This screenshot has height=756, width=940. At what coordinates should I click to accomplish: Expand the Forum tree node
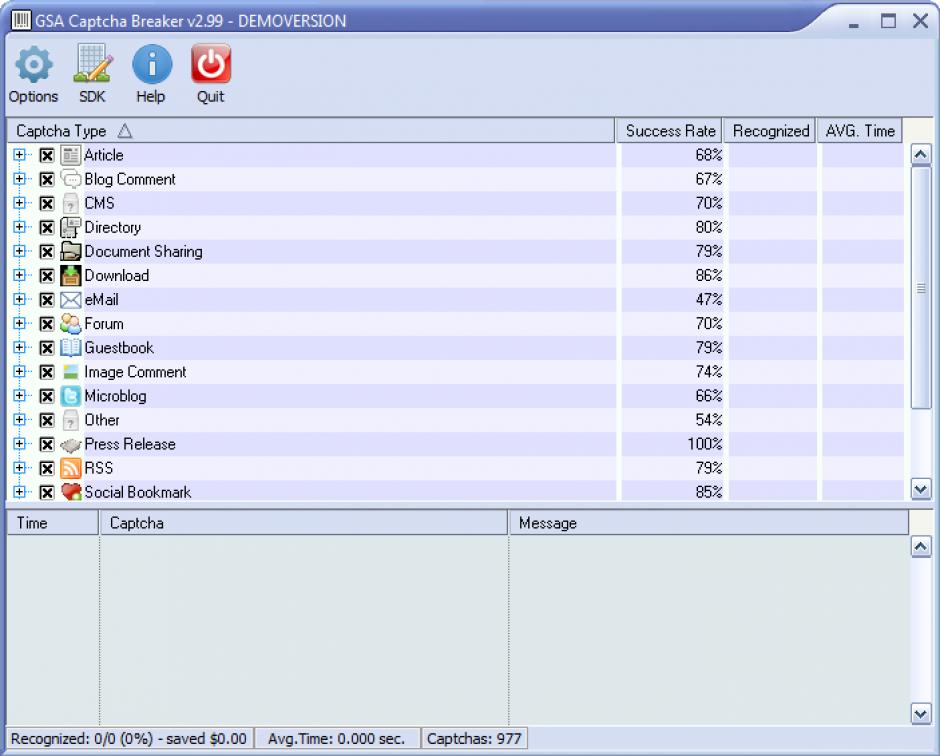pos(19,323)
